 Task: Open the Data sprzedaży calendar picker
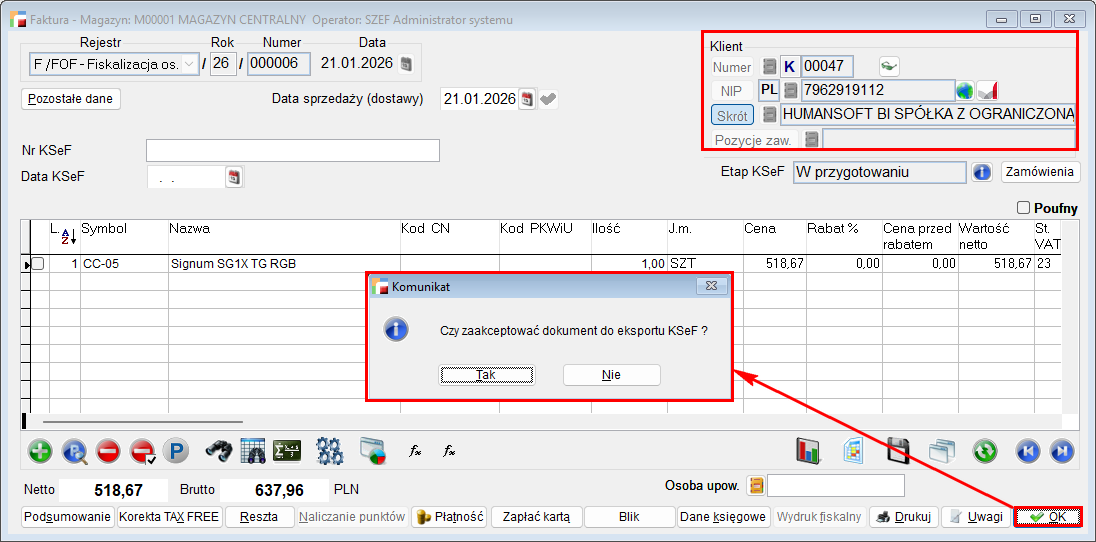[x=527, y=99]
